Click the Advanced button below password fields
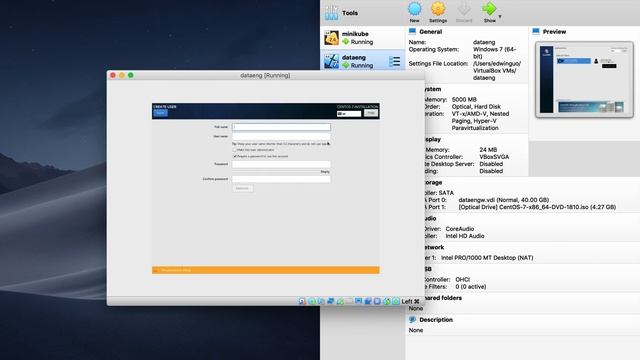Viewport: 640px width, 360px height. tap(242, 188)
